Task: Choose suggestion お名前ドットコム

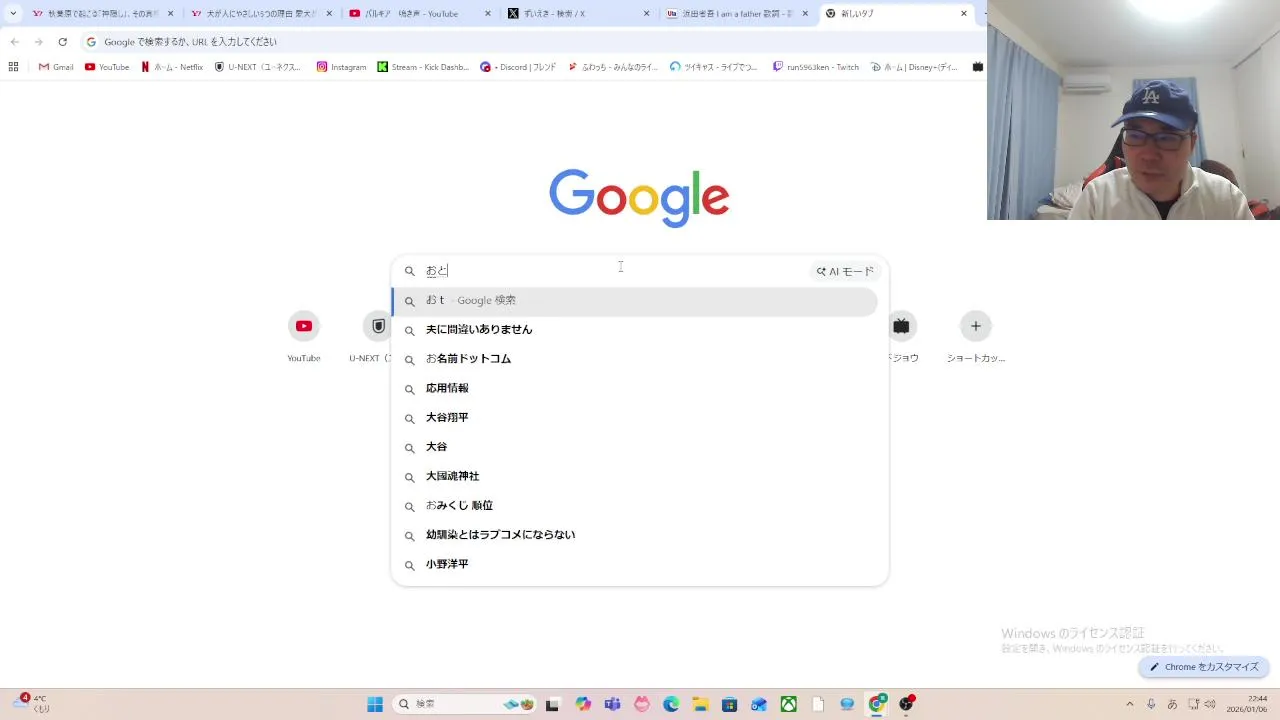Action: point(635,359)
